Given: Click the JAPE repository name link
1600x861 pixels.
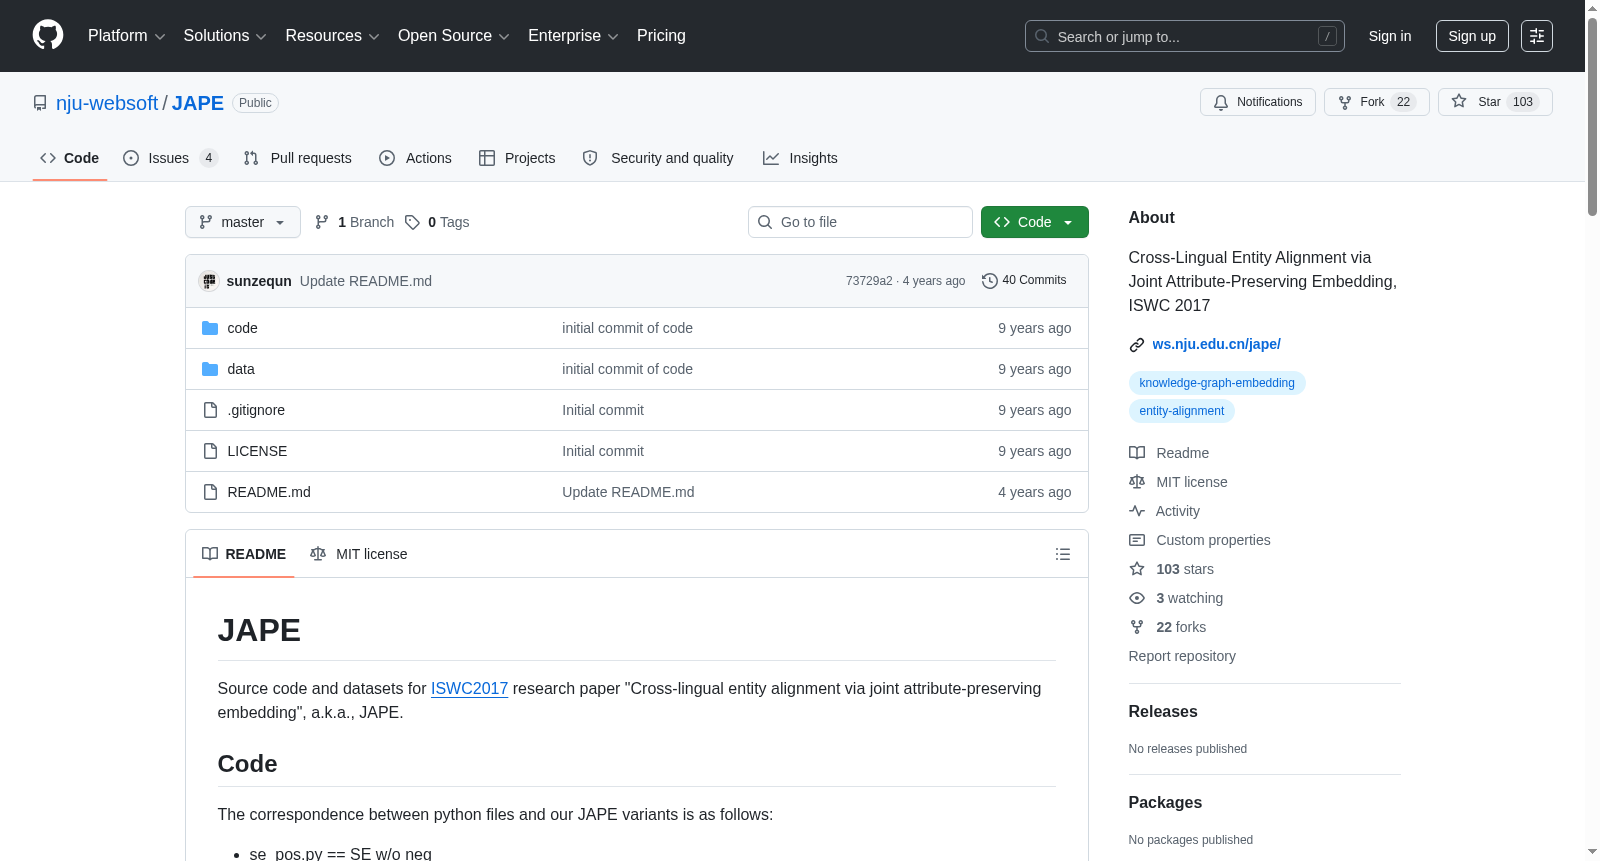Looking at the screenshot, I should 198,103.
